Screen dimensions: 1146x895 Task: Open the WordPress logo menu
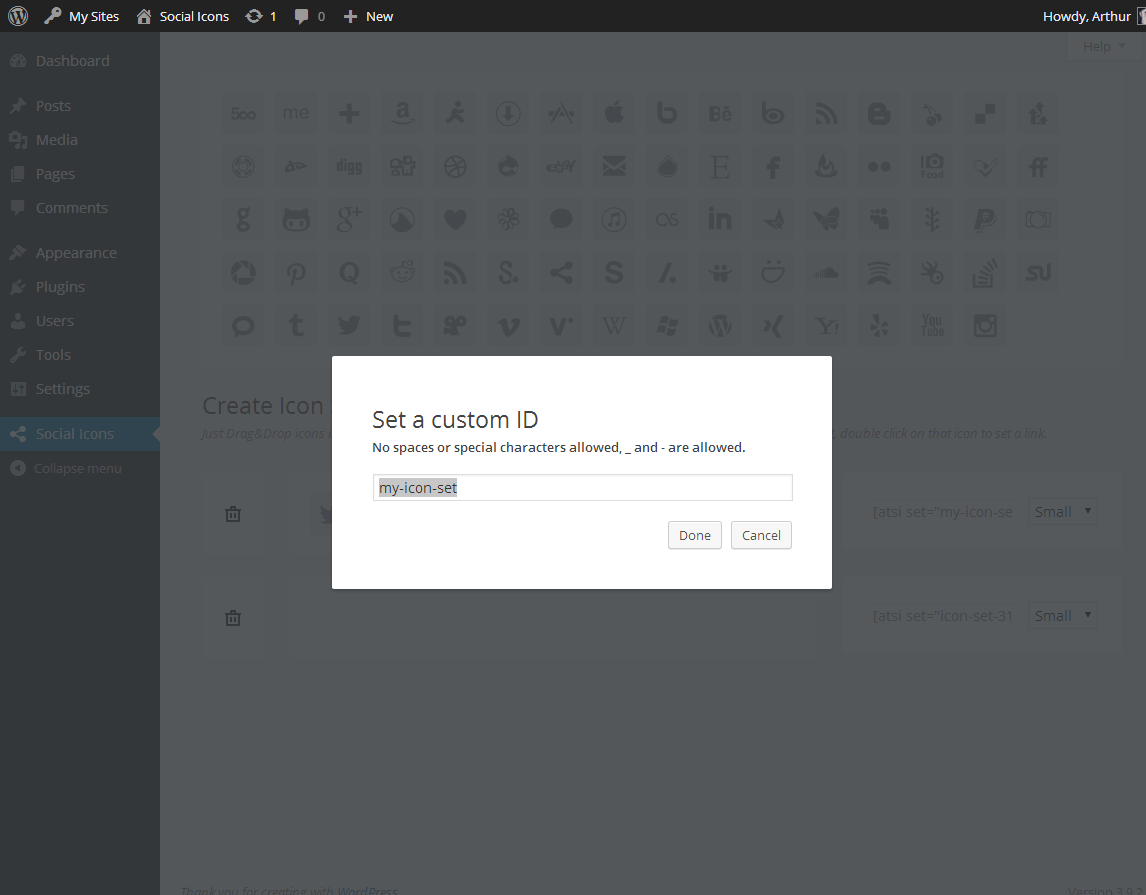[x=18, y=16]
